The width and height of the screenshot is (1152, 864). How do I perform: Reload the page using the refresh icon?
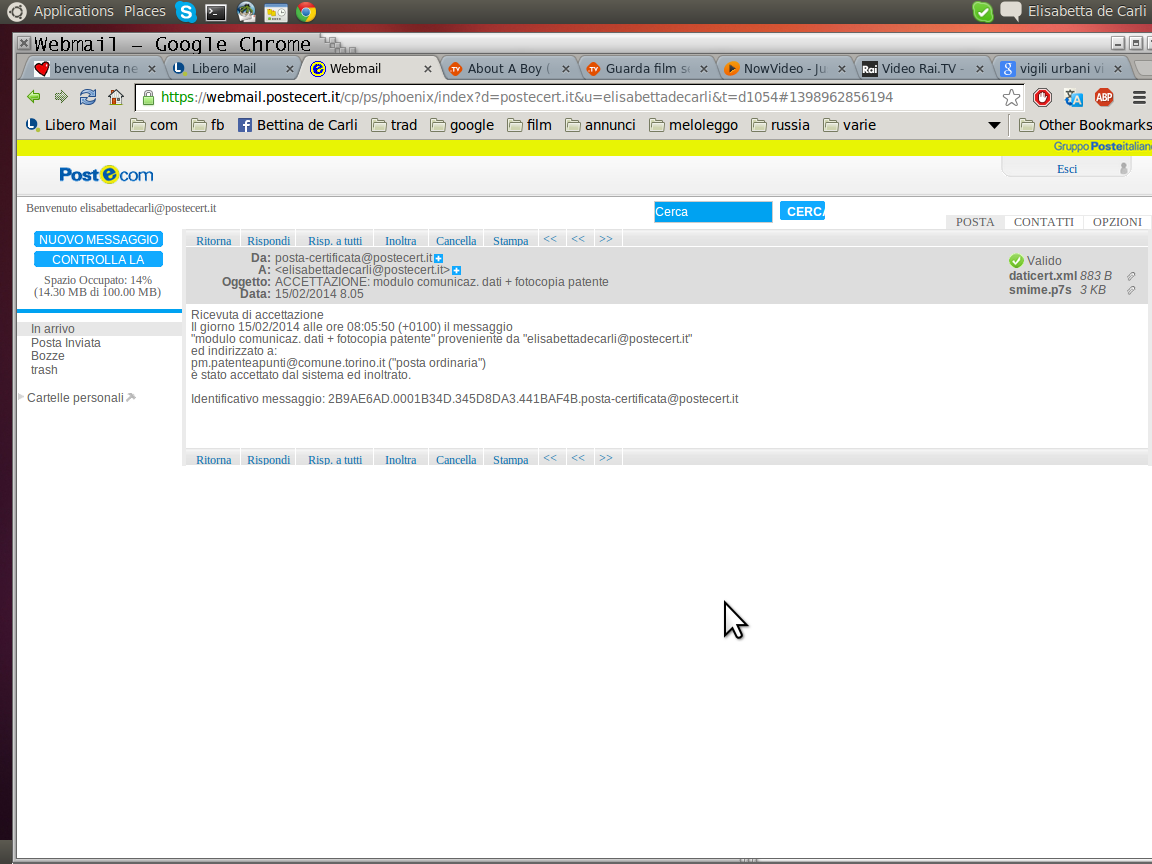click(x=88, y=97)
